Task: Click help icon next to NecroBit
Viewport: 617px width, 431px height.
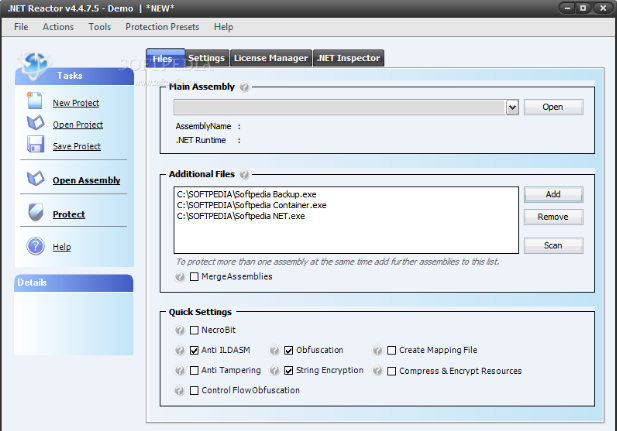Action: (x=180, y=330)
